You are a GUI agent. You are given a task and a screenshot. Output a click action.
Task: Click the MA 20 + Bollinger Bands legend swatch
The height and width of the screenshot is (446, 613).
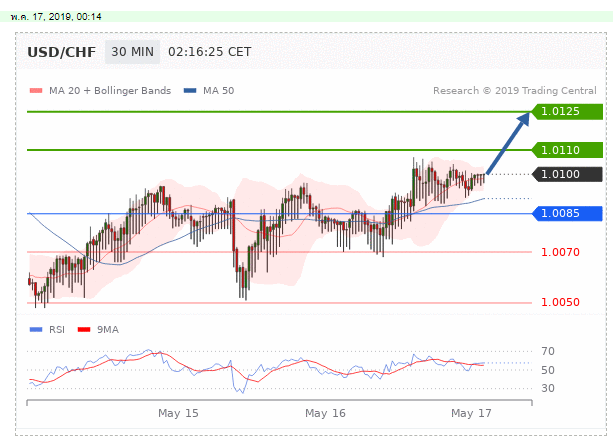coord(36,91)
